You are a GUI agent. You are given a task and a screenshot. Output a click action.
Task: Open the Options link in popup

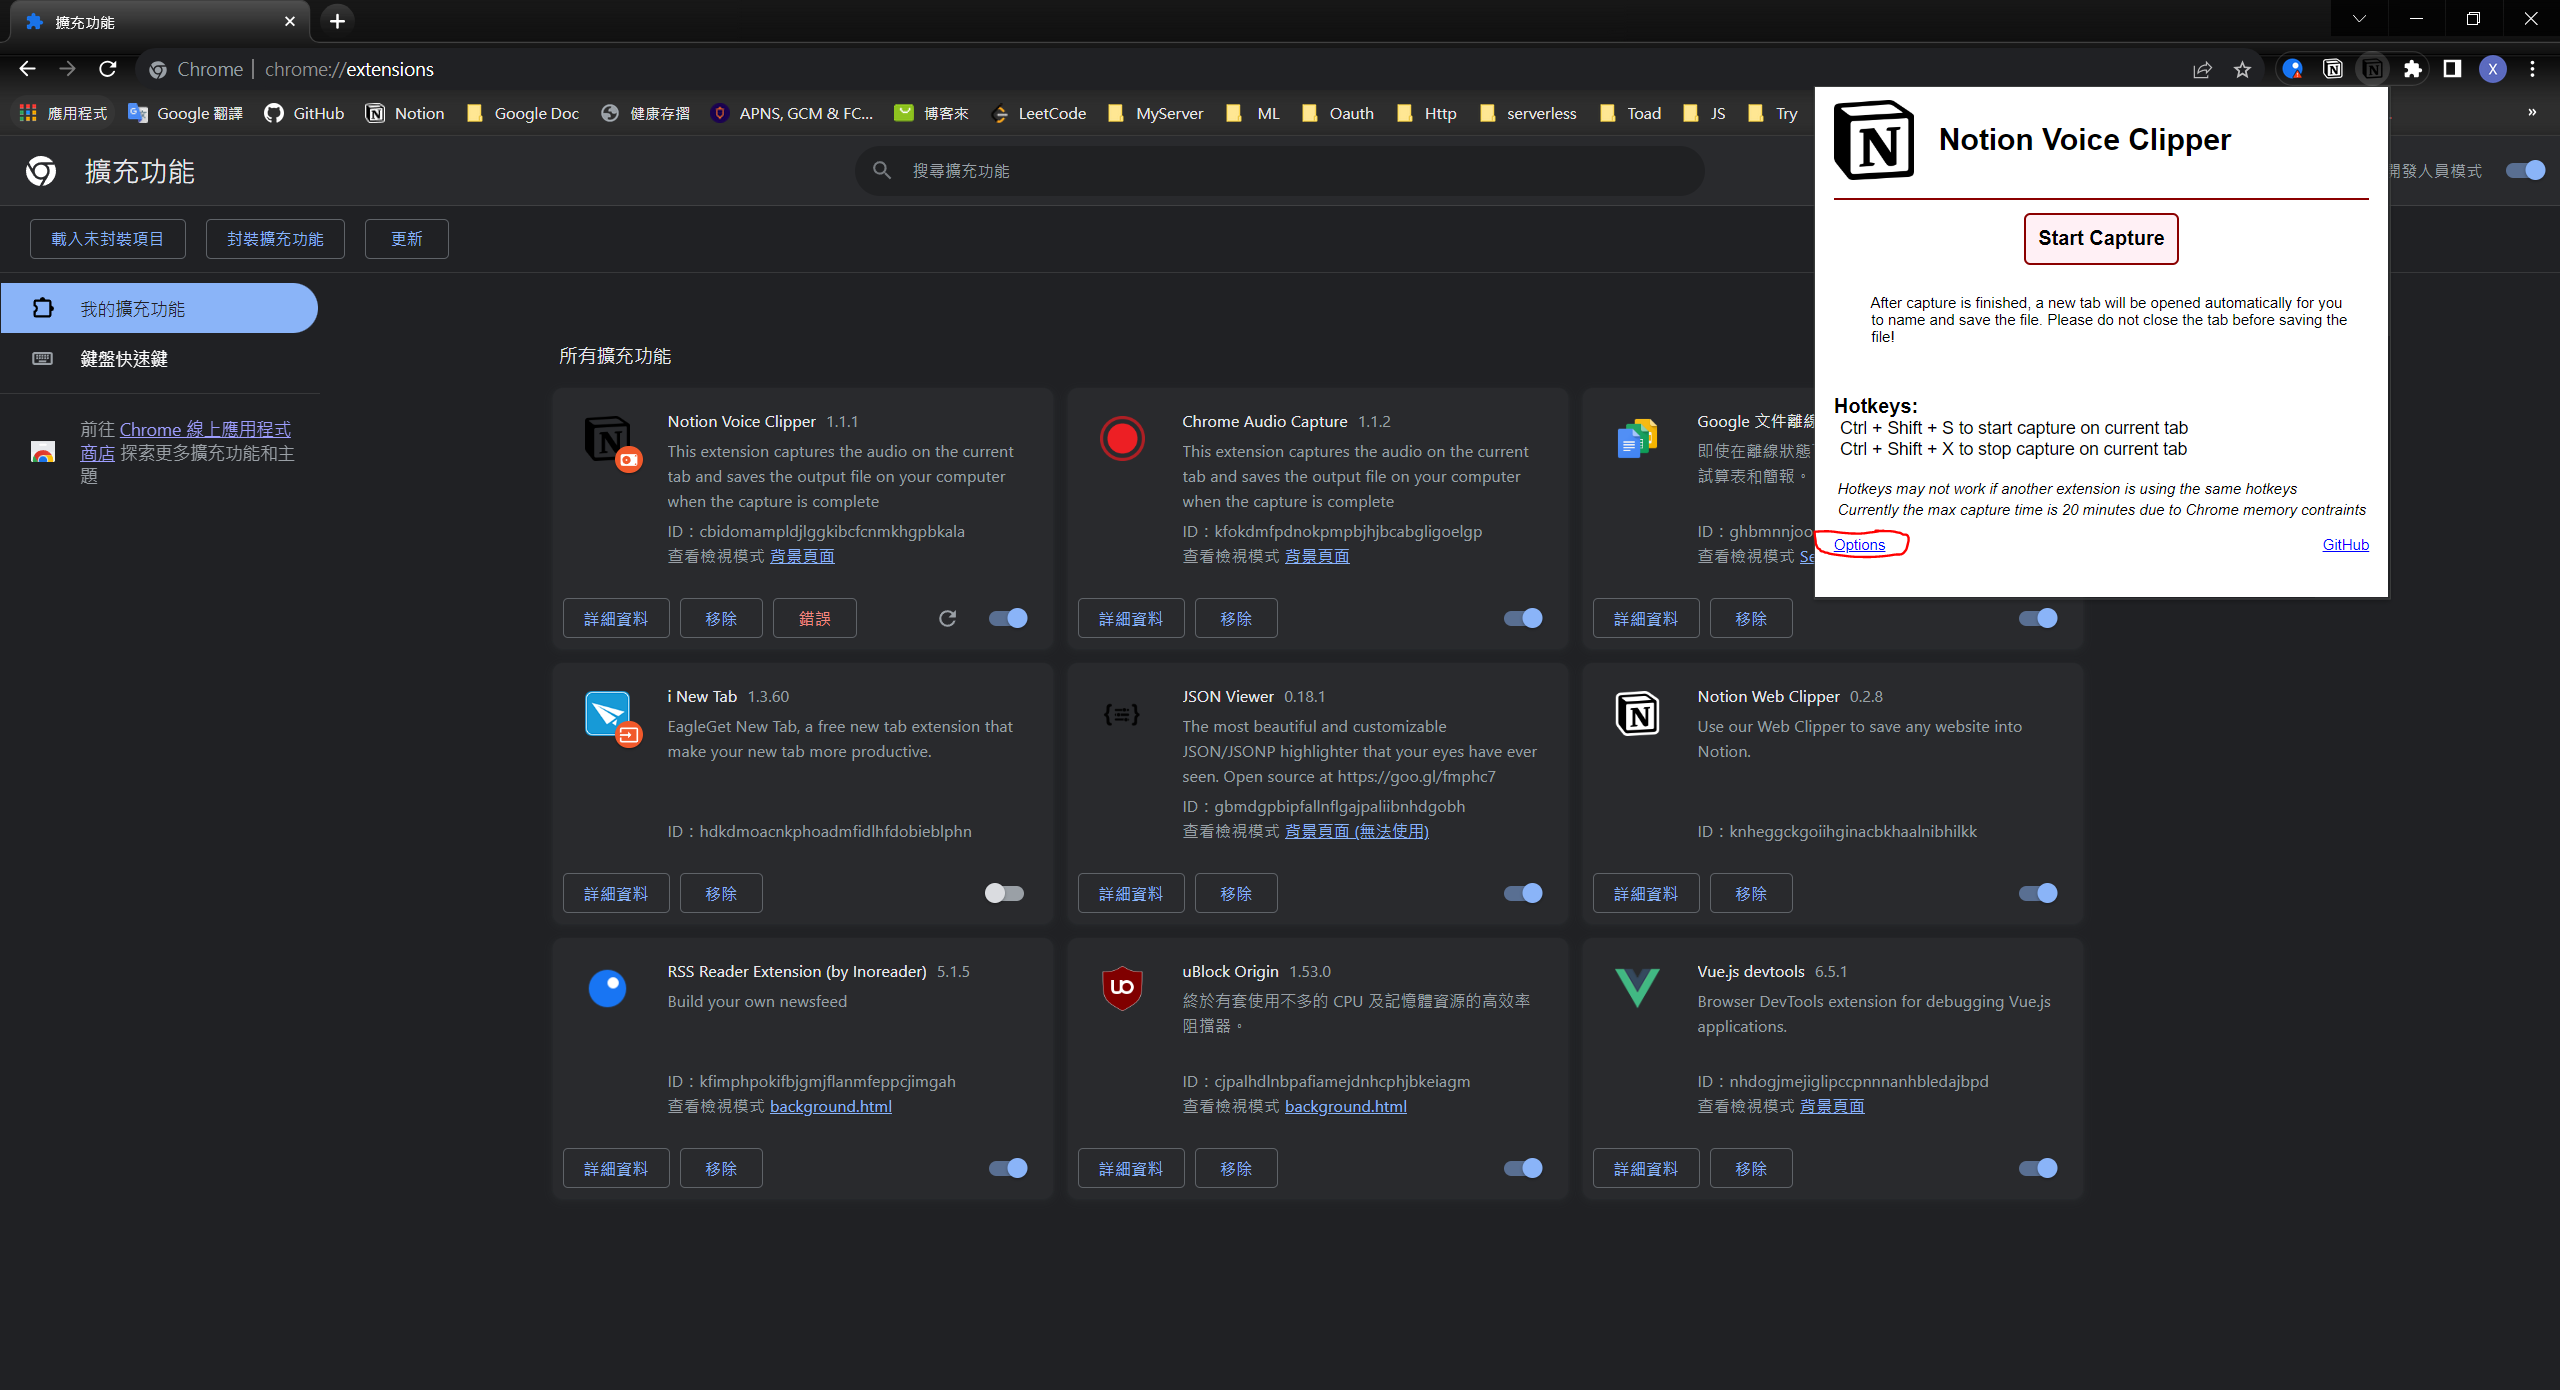click(1859, 544)
